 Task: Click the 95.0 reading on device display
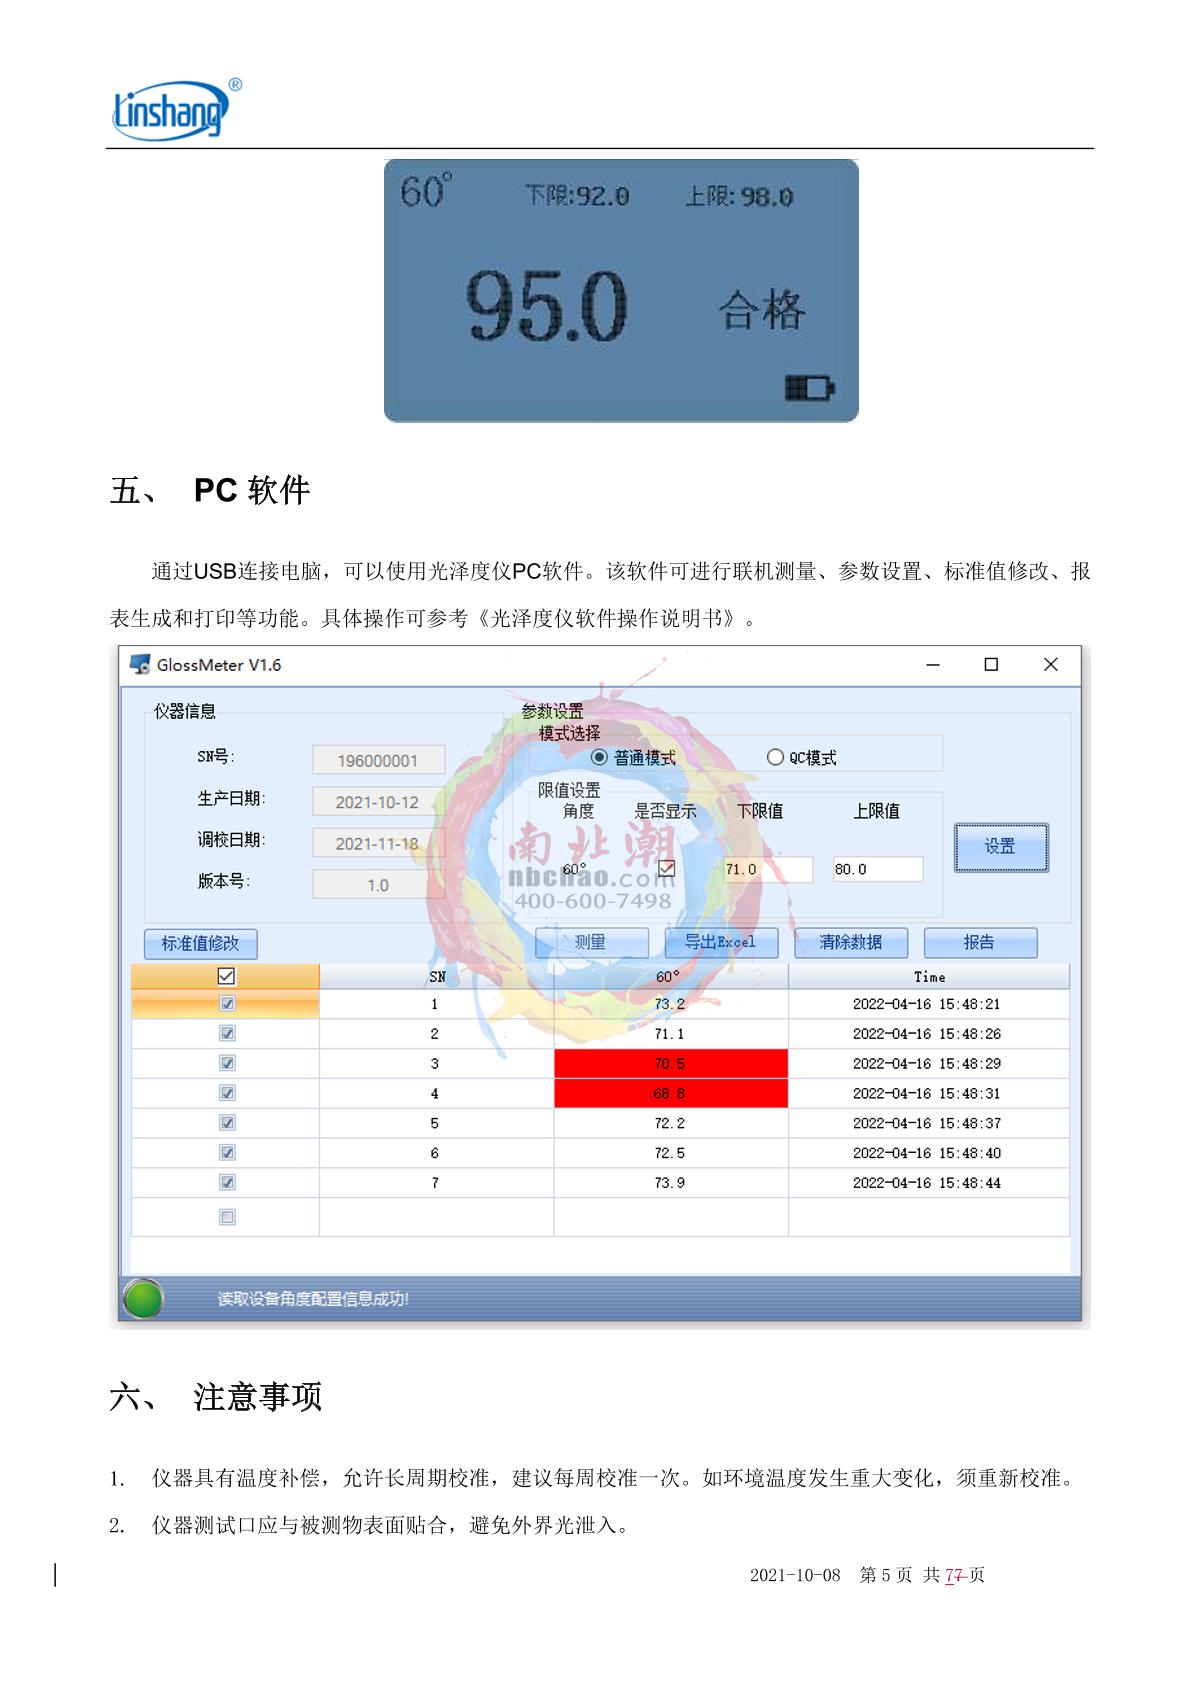pyautogui.click(x=547, y=307)
